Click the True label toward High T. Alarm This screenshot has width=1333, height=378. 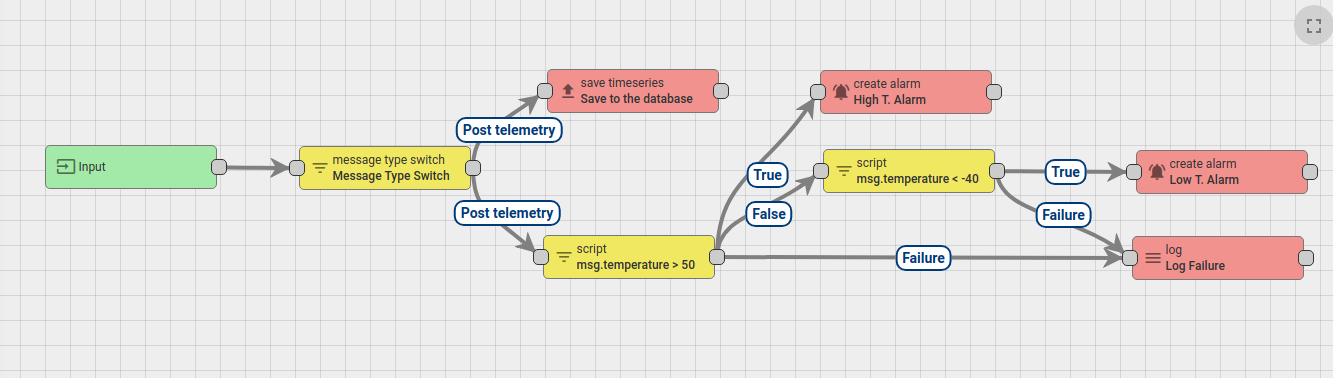(768, 175)
